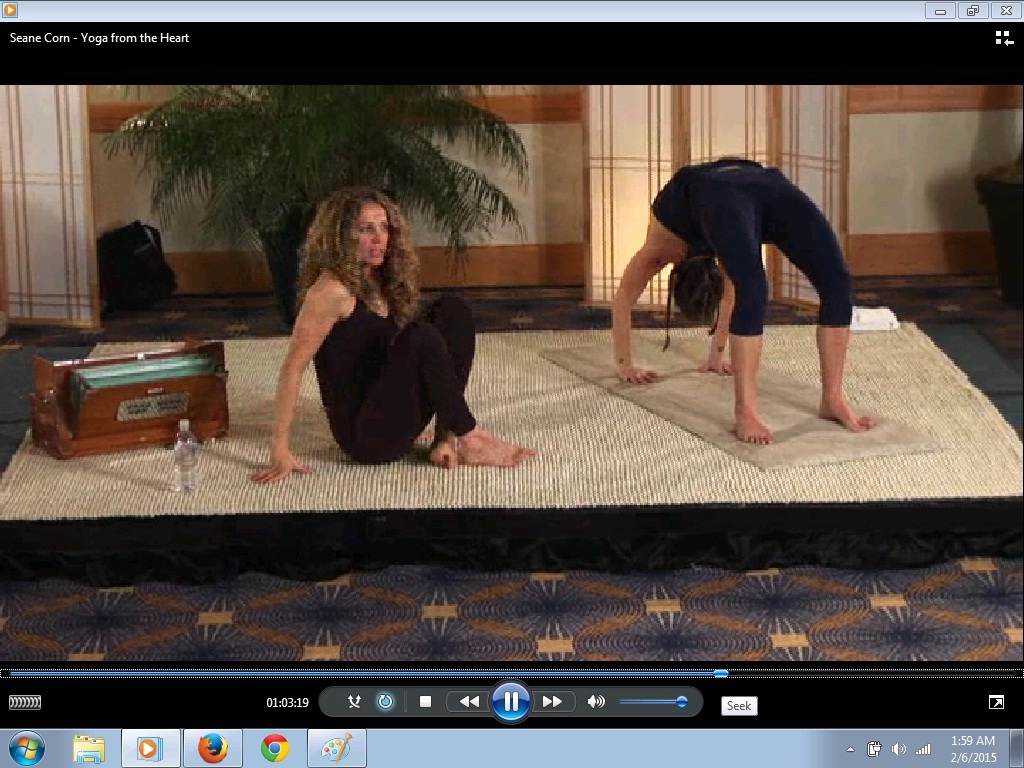The image size is (1024, 768).
Task: Open system tray volume control
Action: coord(899,749)
